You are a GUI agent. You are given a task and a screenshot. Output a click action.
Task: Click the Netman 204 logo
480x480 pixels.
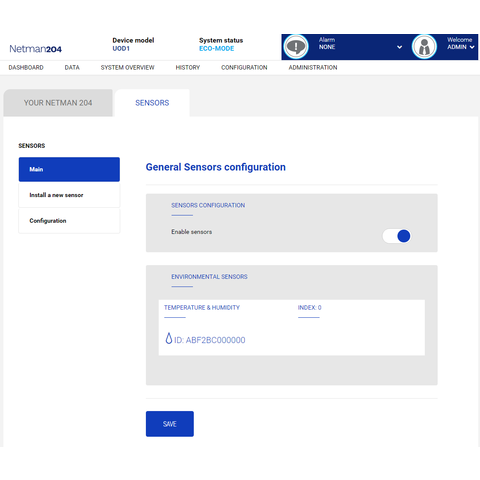36,49
